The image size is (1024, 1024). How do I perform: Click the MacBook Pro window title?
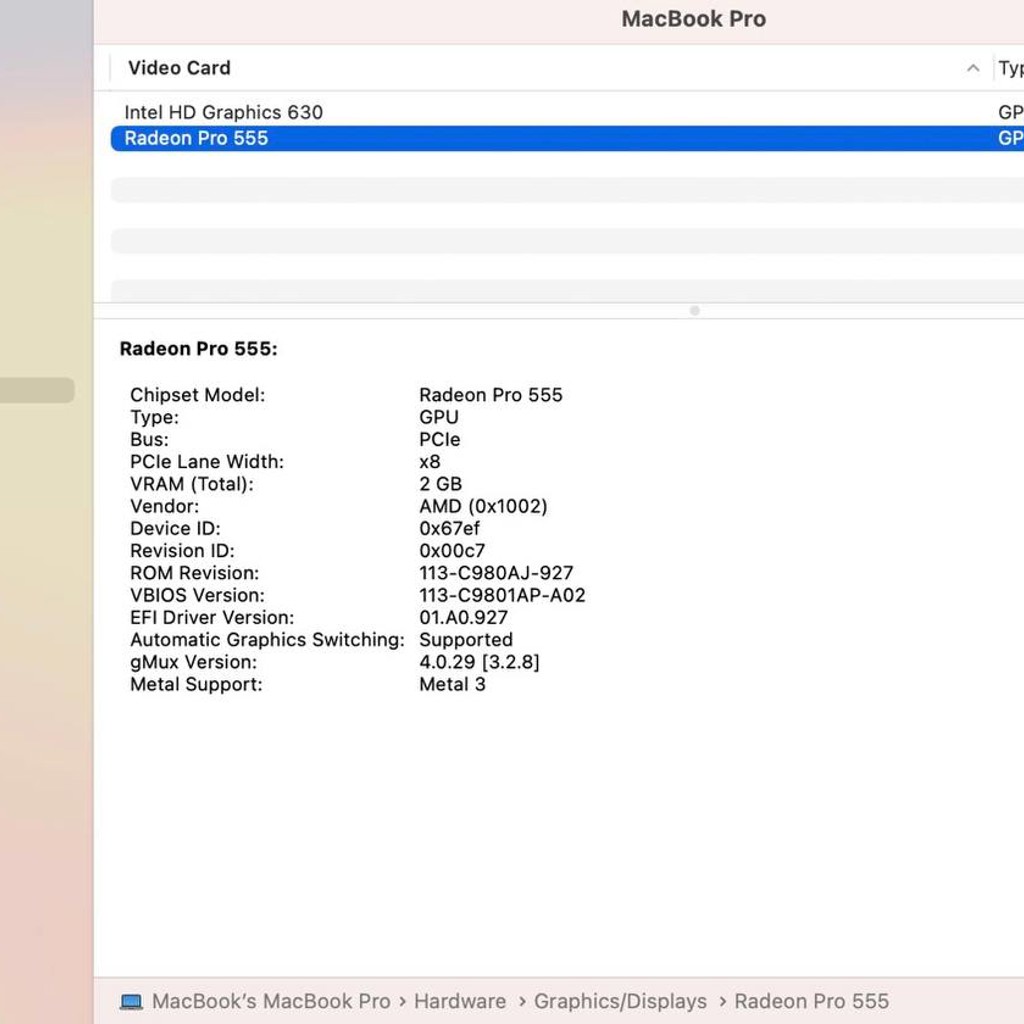694,19
